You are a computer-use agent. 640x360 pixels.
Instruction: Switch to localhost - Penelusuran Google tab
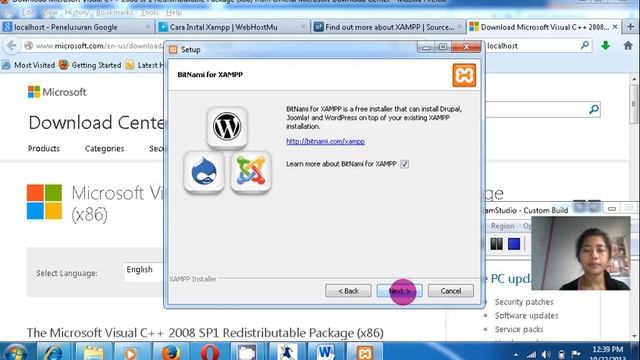[77, 27]
